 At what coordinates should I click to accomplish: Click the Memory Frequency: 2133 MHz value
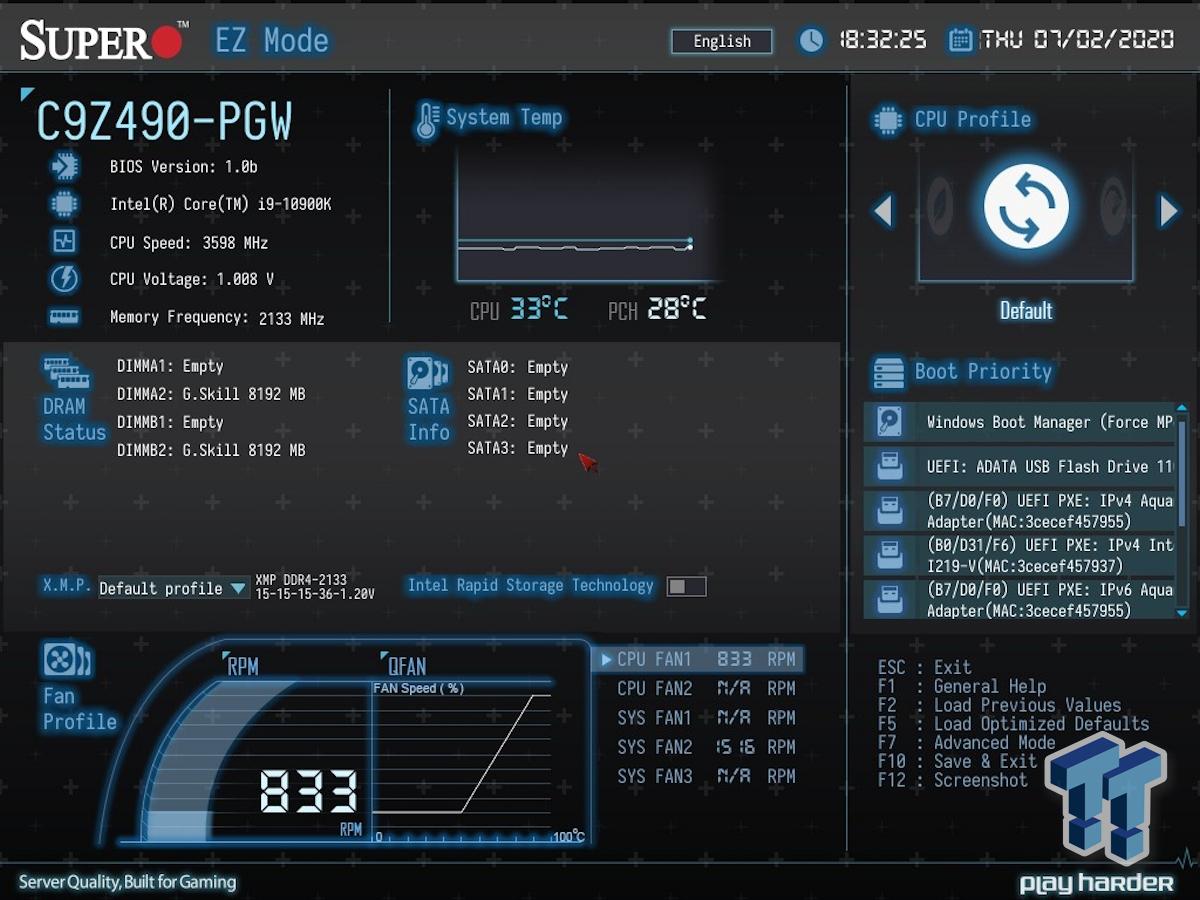pyautogui.click(x=217, y=318)
